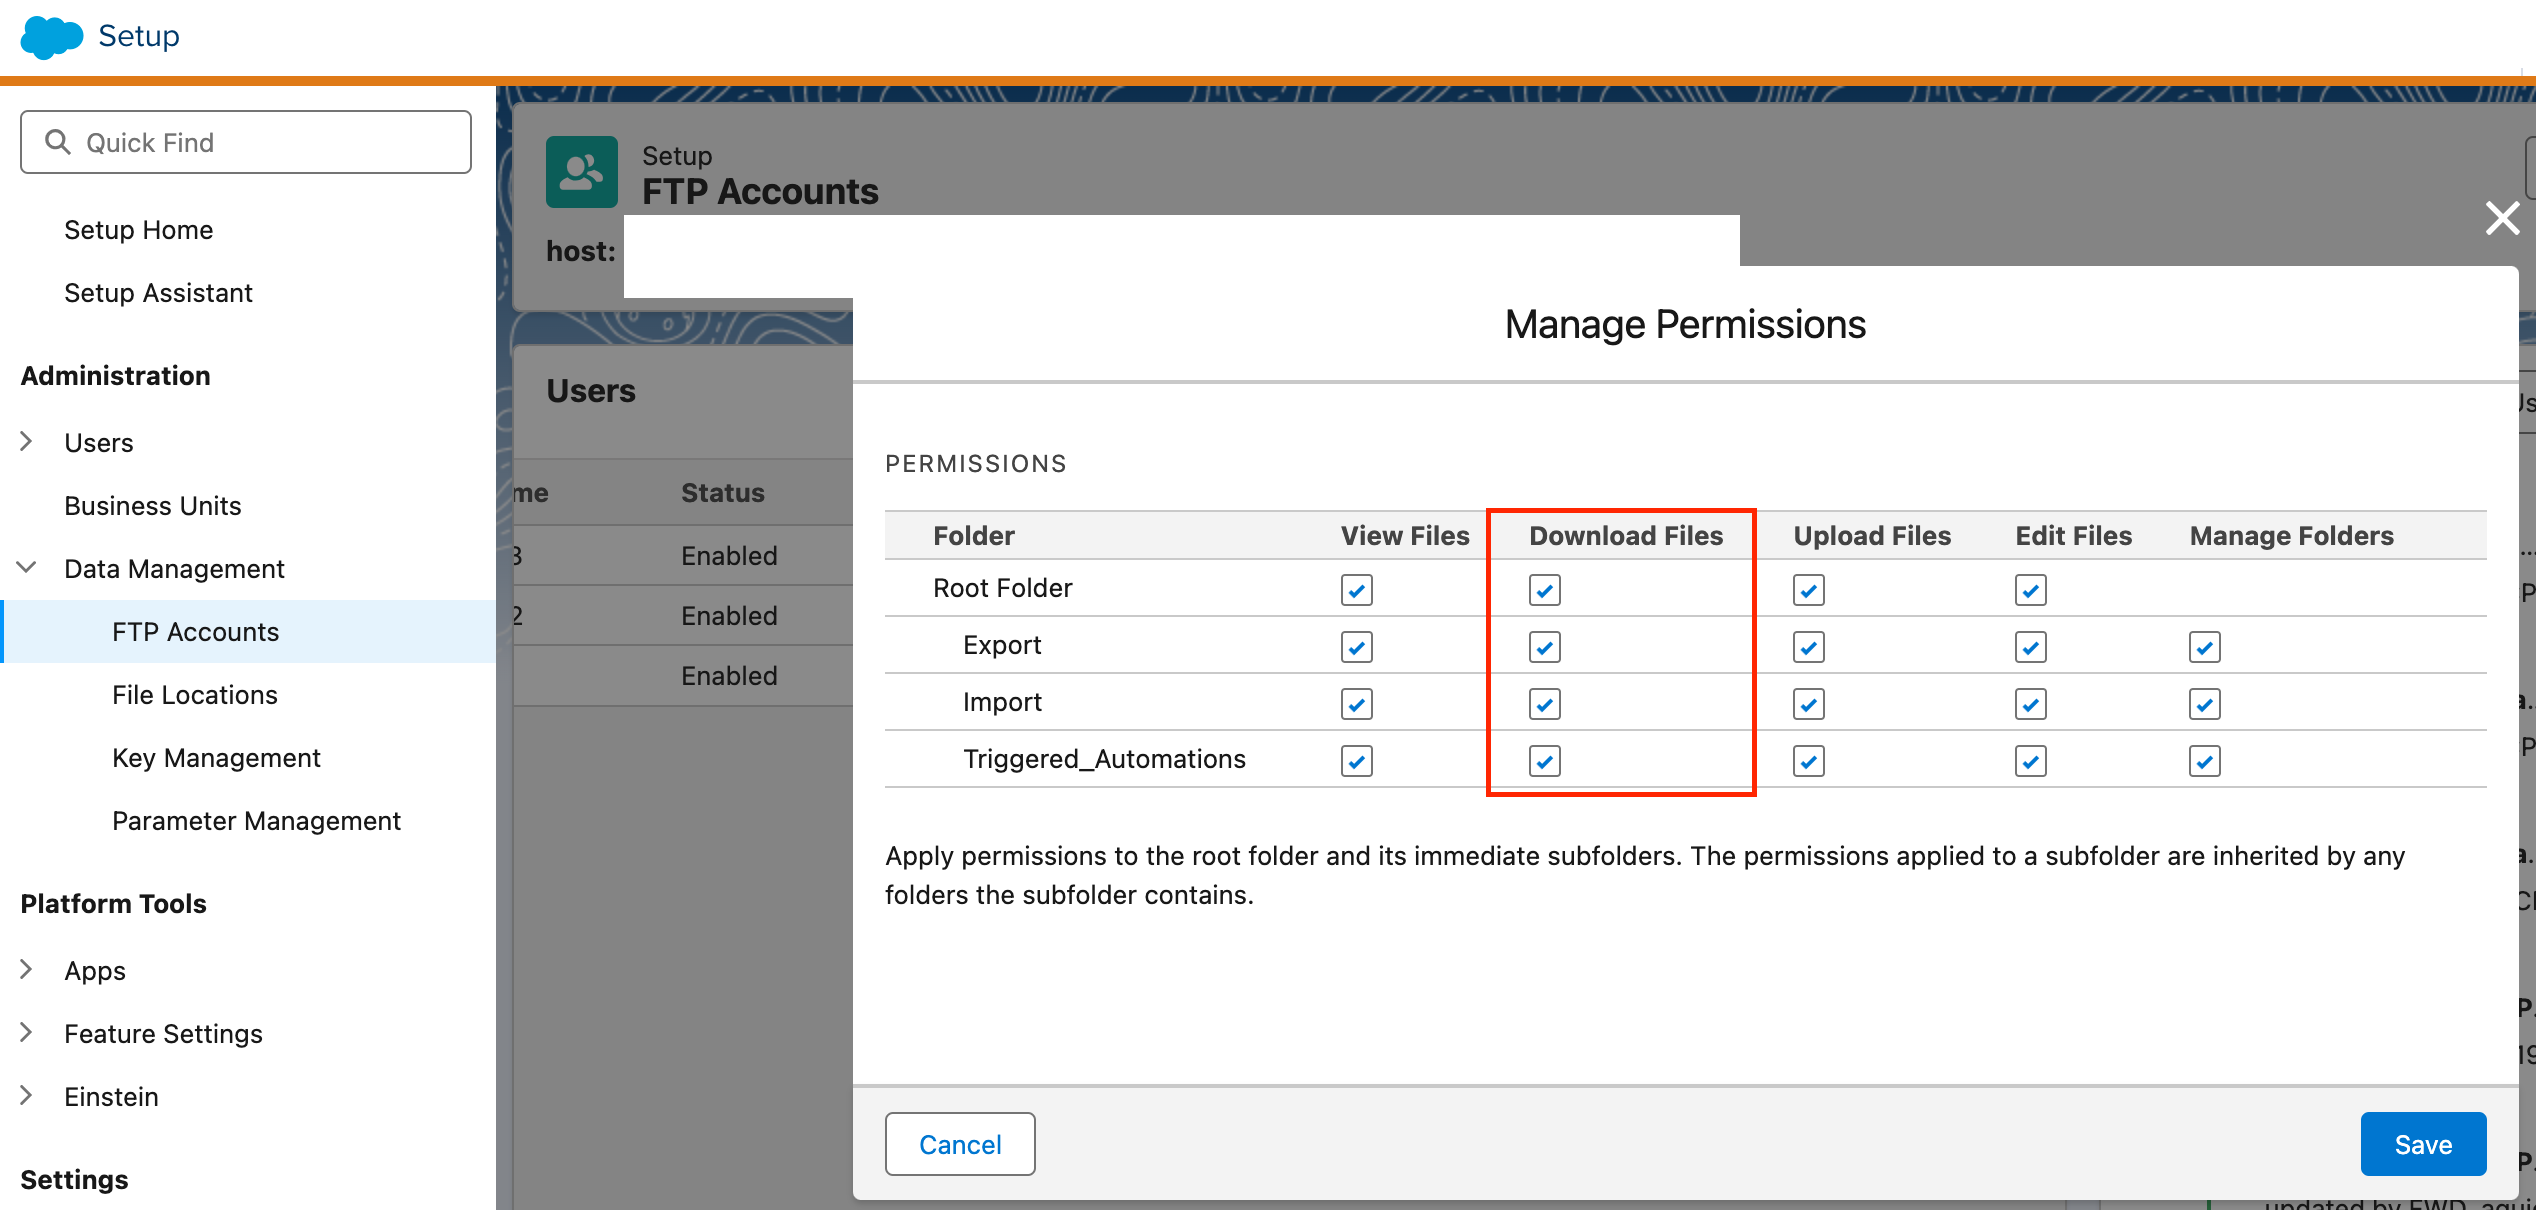This screenshot has height=1210, width=2536.
Task: Uncheck Manage Folders for Export
Action: pos(2204,647)
